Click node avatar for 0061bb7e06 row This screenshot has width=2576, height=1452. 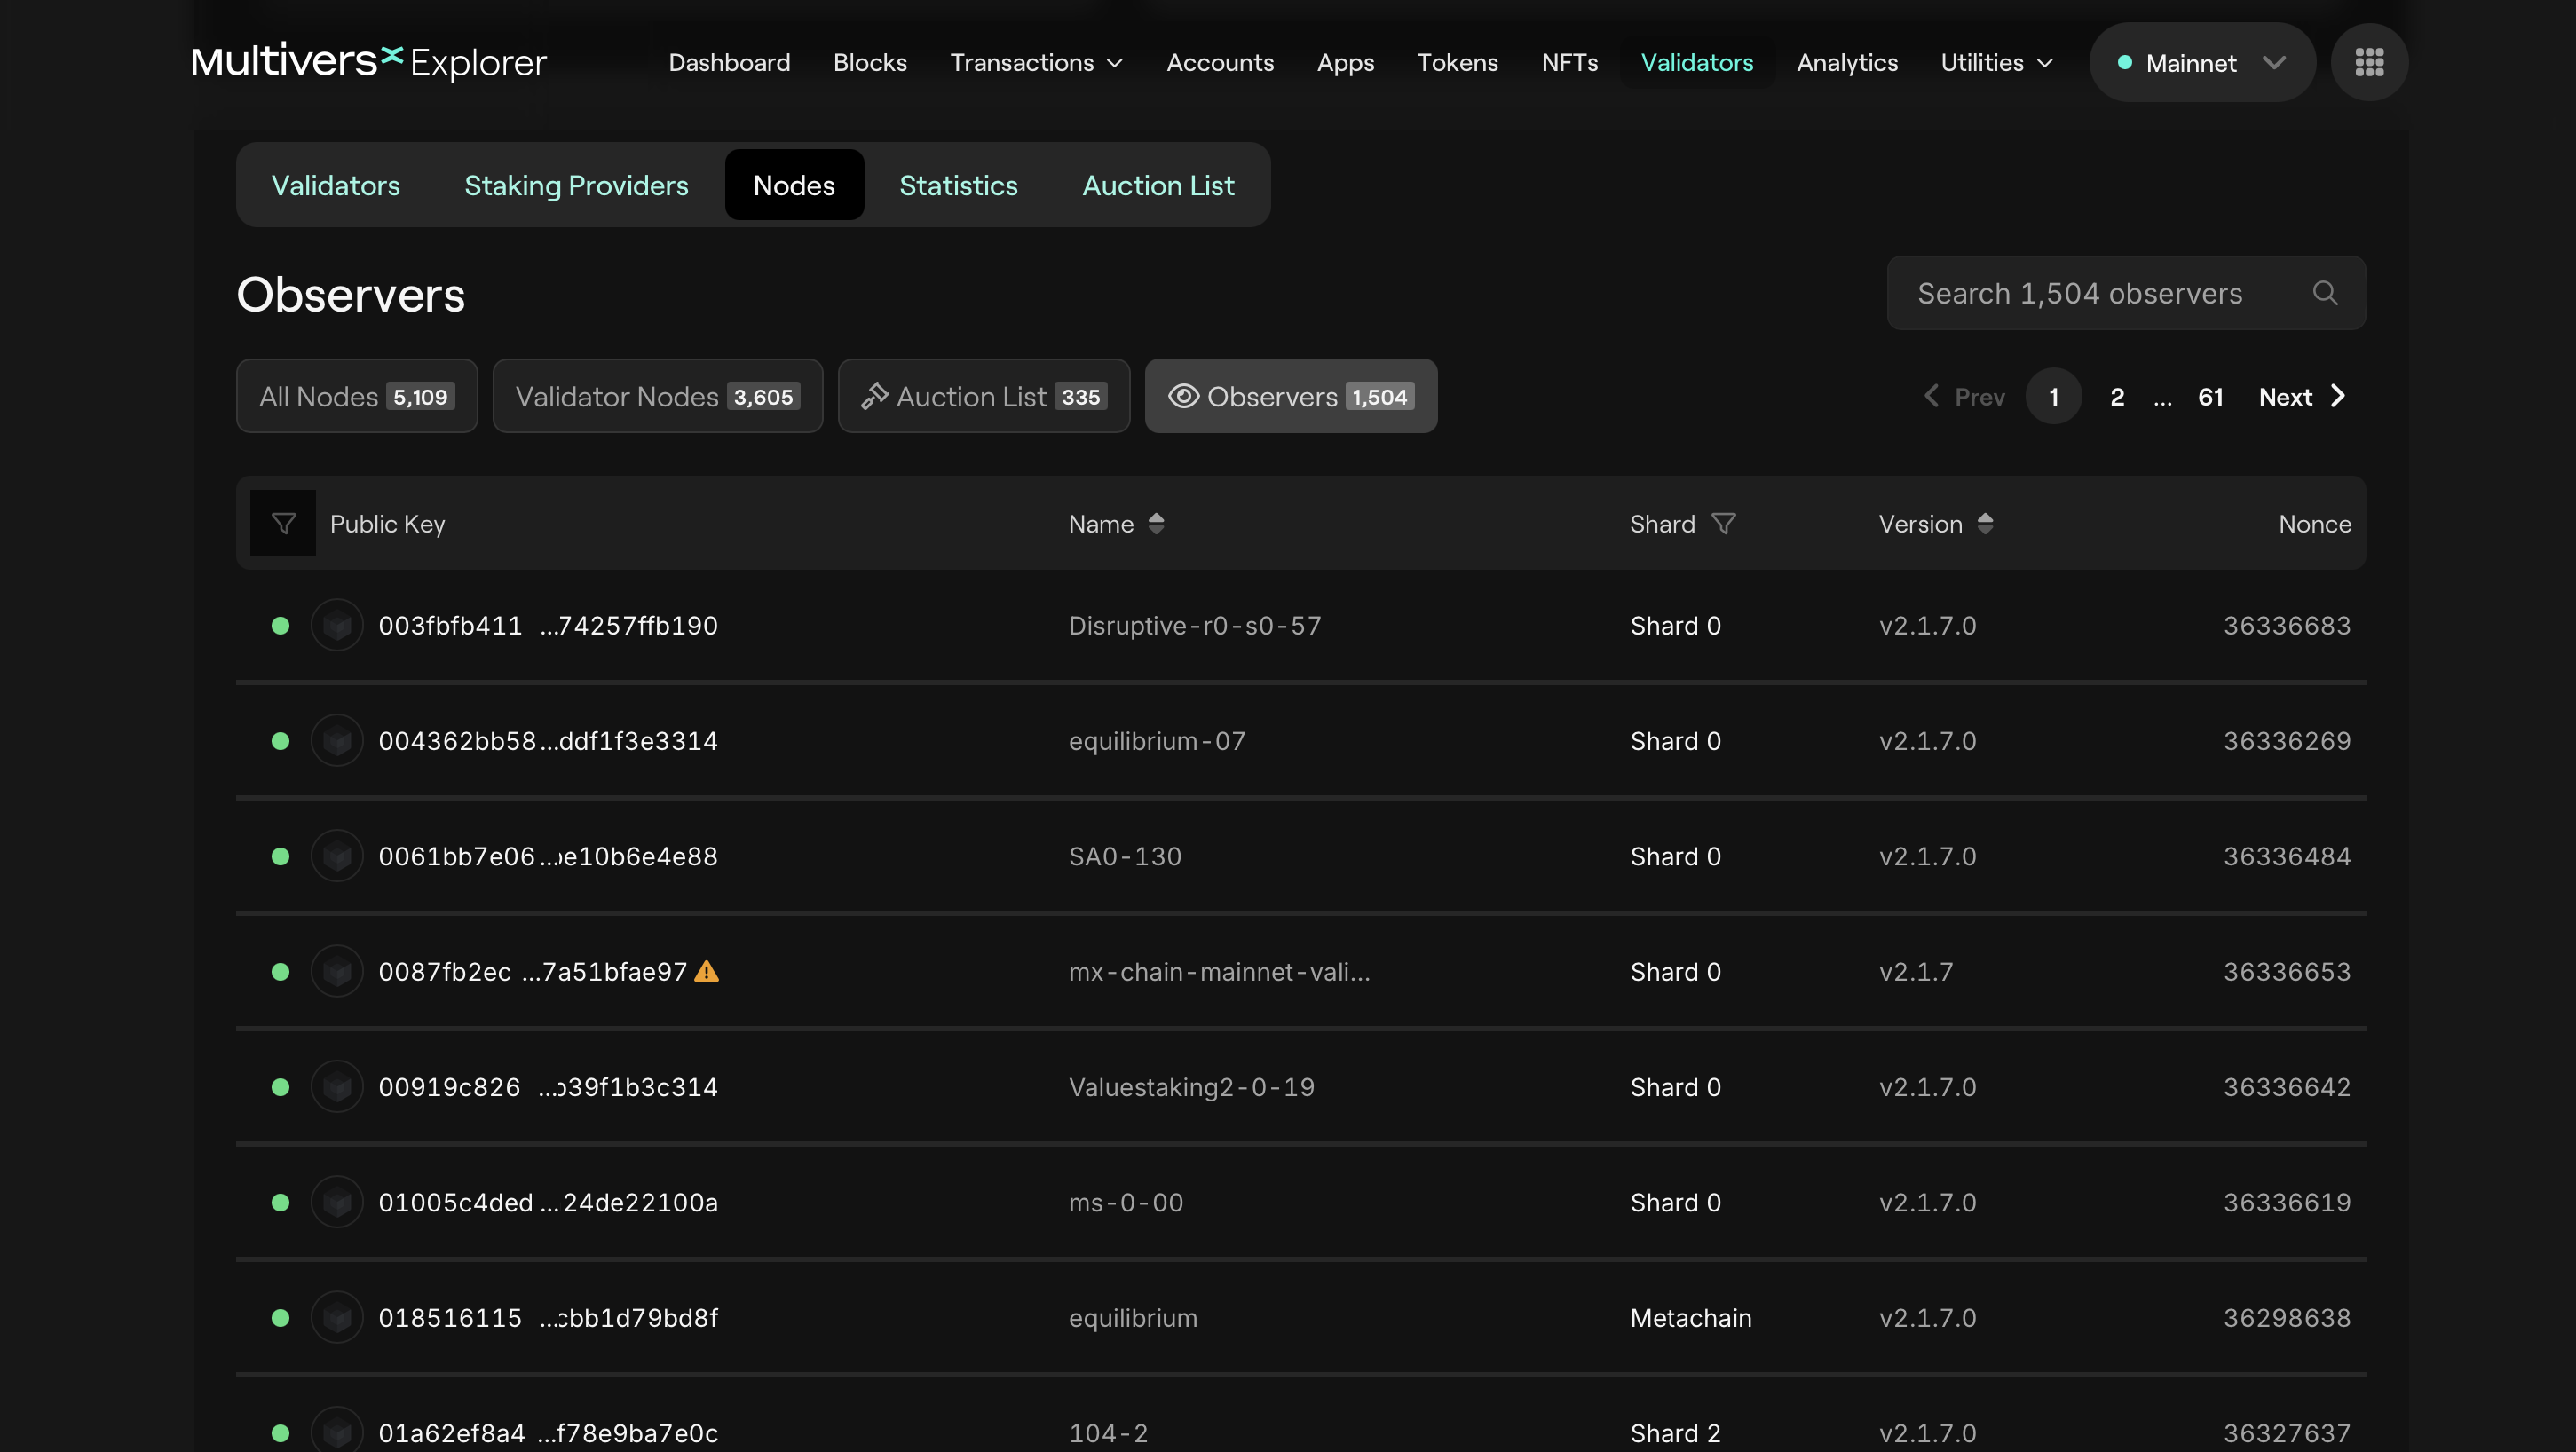[337, 856]
